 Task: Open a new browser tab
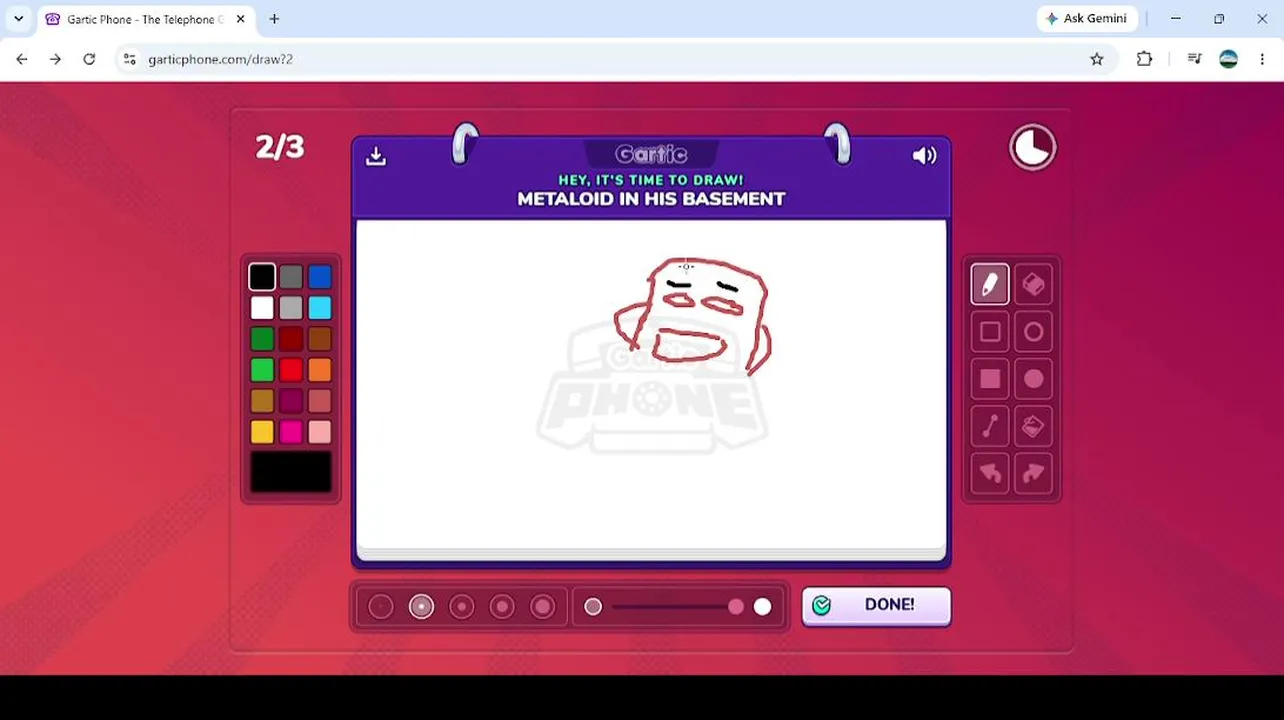pyautogui.click(x=274, y=19)
